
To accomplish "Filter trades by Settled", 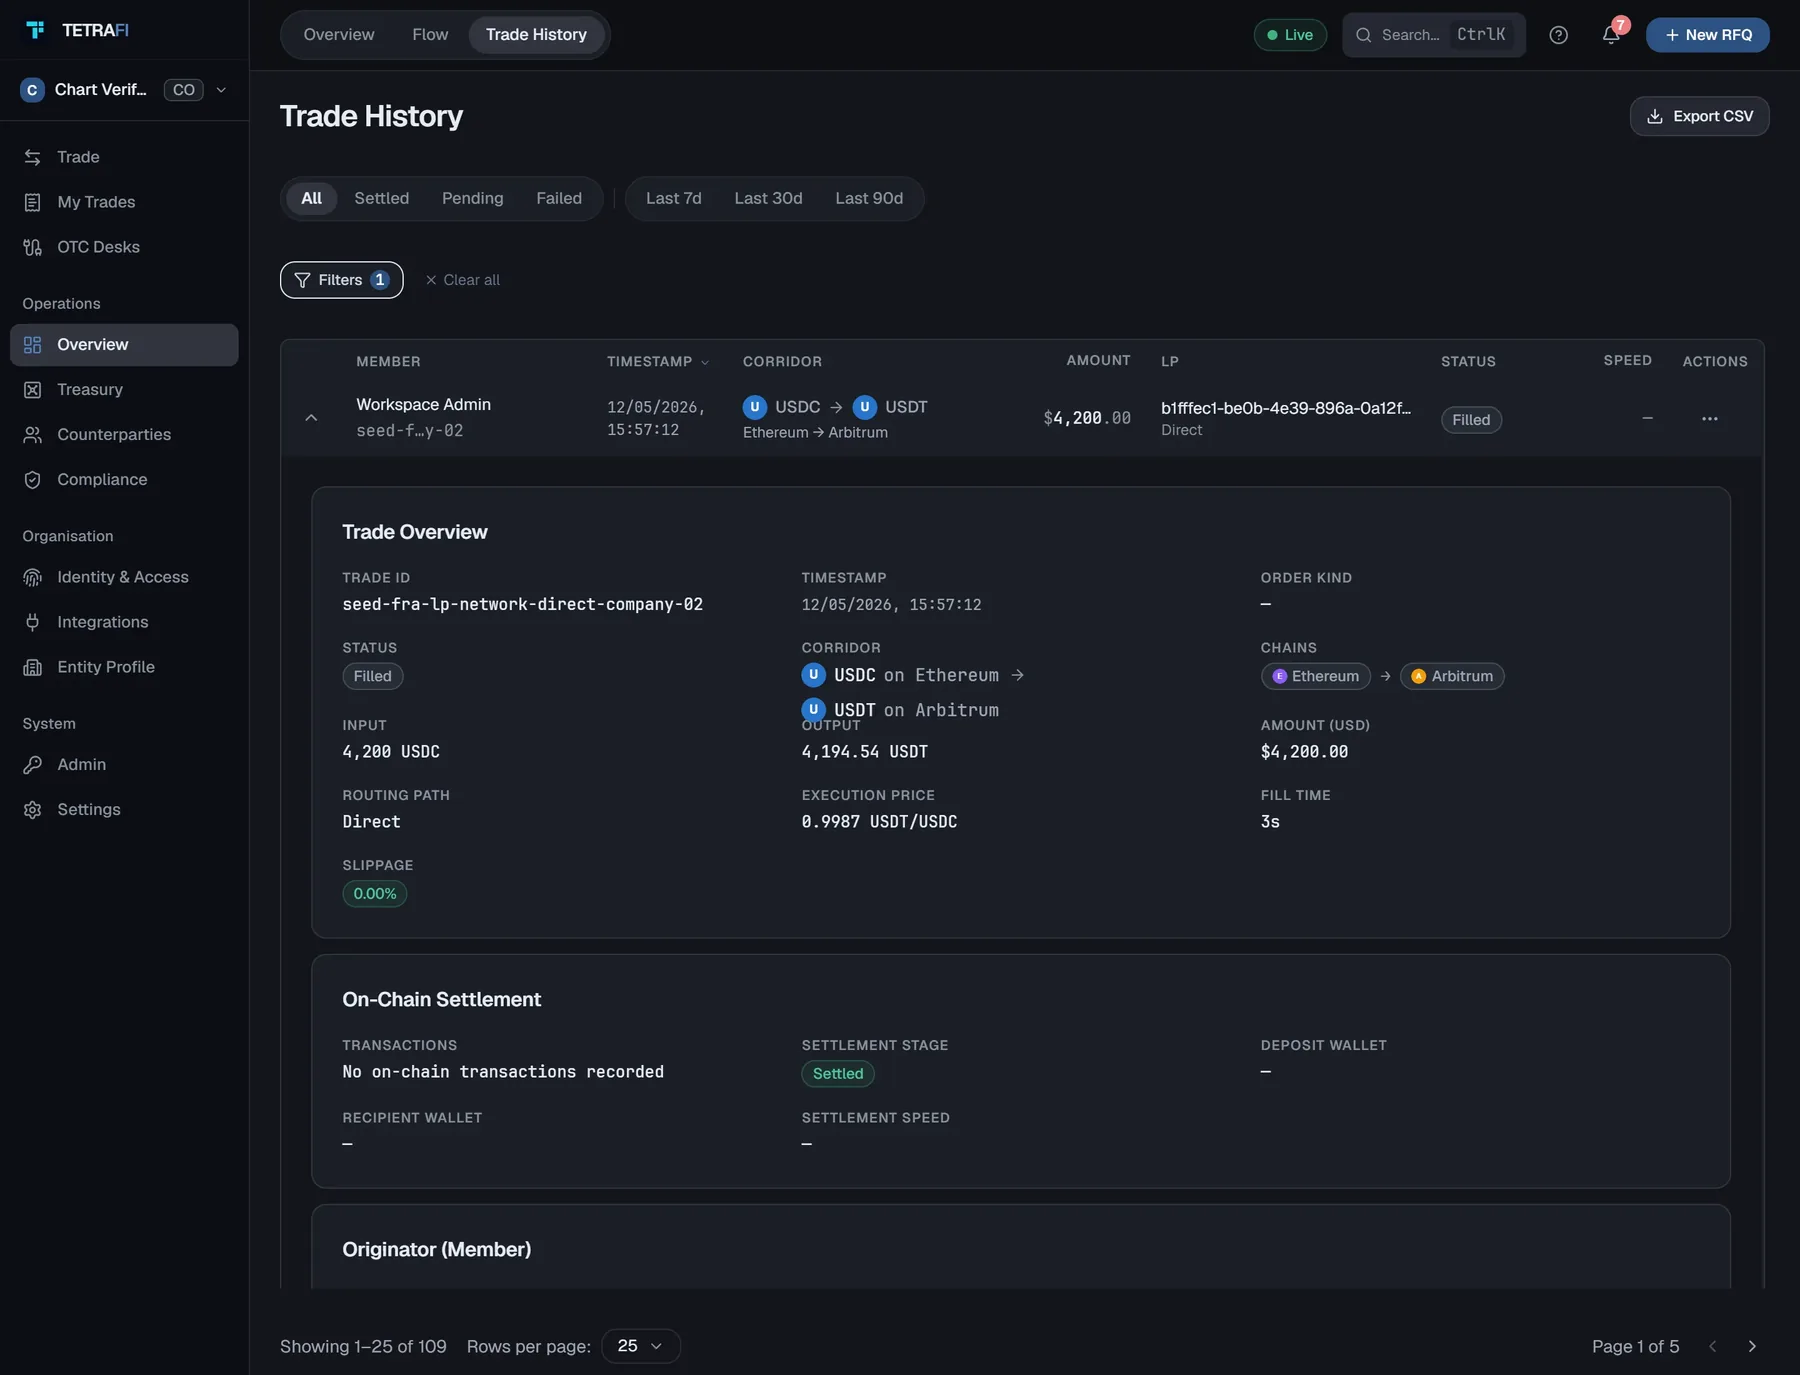I will click(381, 198).
